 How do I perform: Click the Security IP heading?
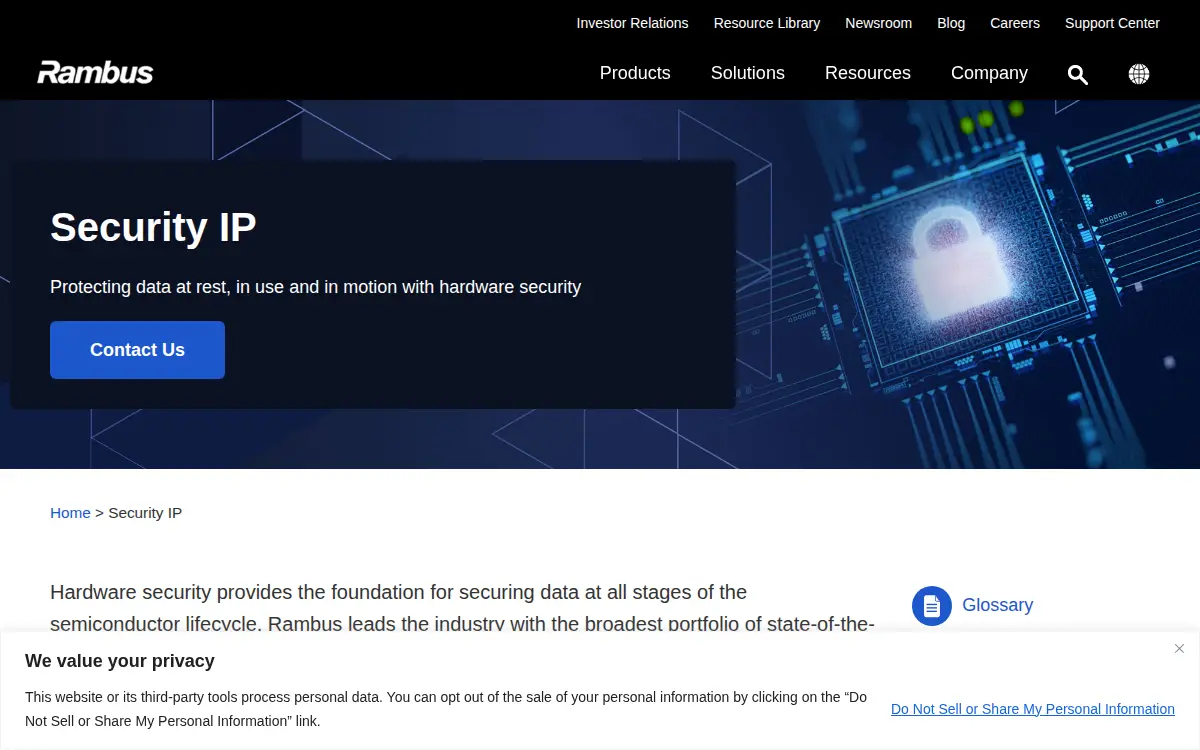tap(153, 227)
